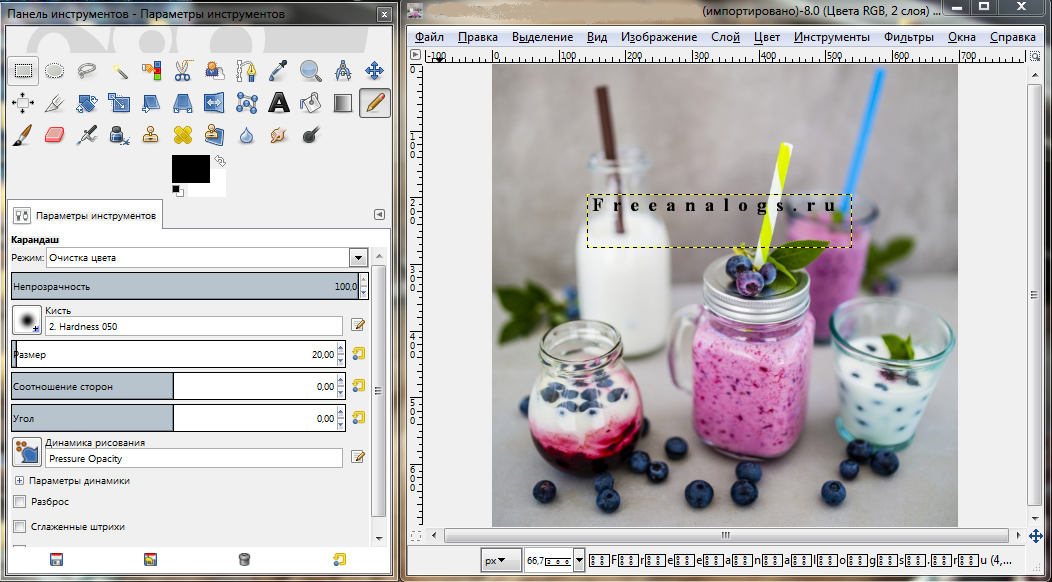
Task: Click the Pressure Opacity dynamics button
Action: (x=27, y=453)
